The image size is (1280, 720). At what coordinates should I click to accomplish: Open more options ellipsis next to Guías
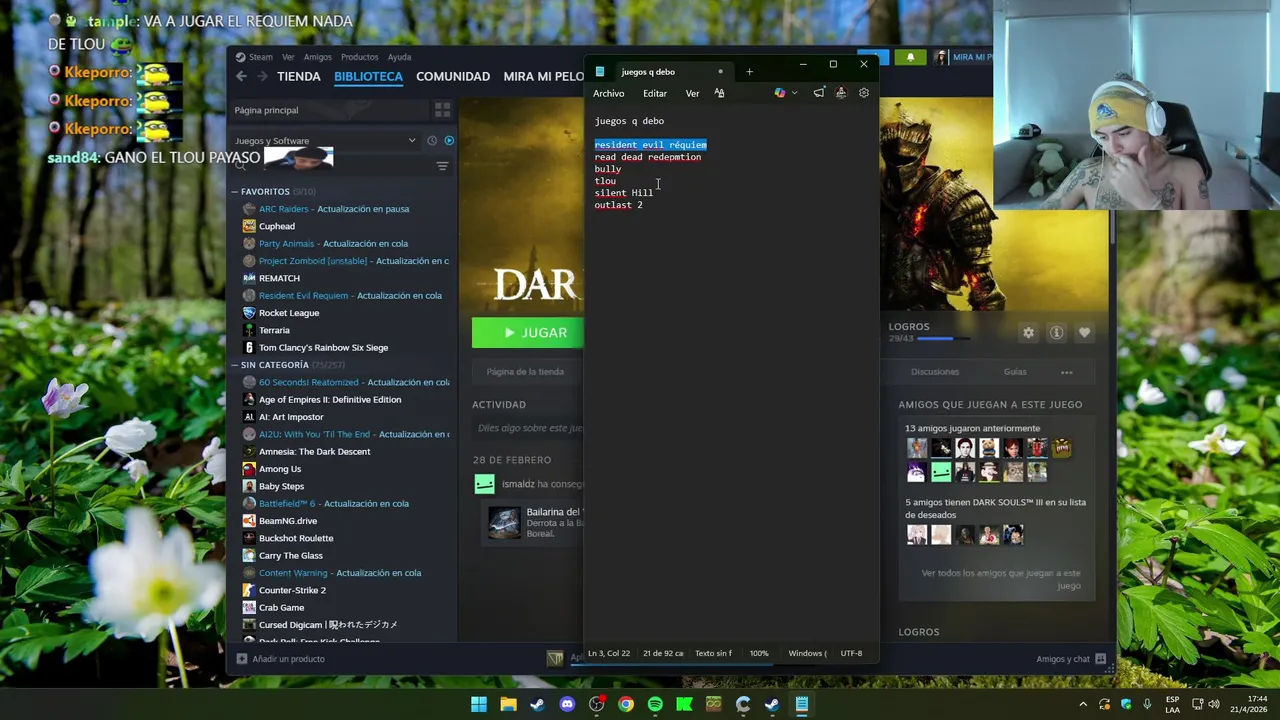point(1066,372)
